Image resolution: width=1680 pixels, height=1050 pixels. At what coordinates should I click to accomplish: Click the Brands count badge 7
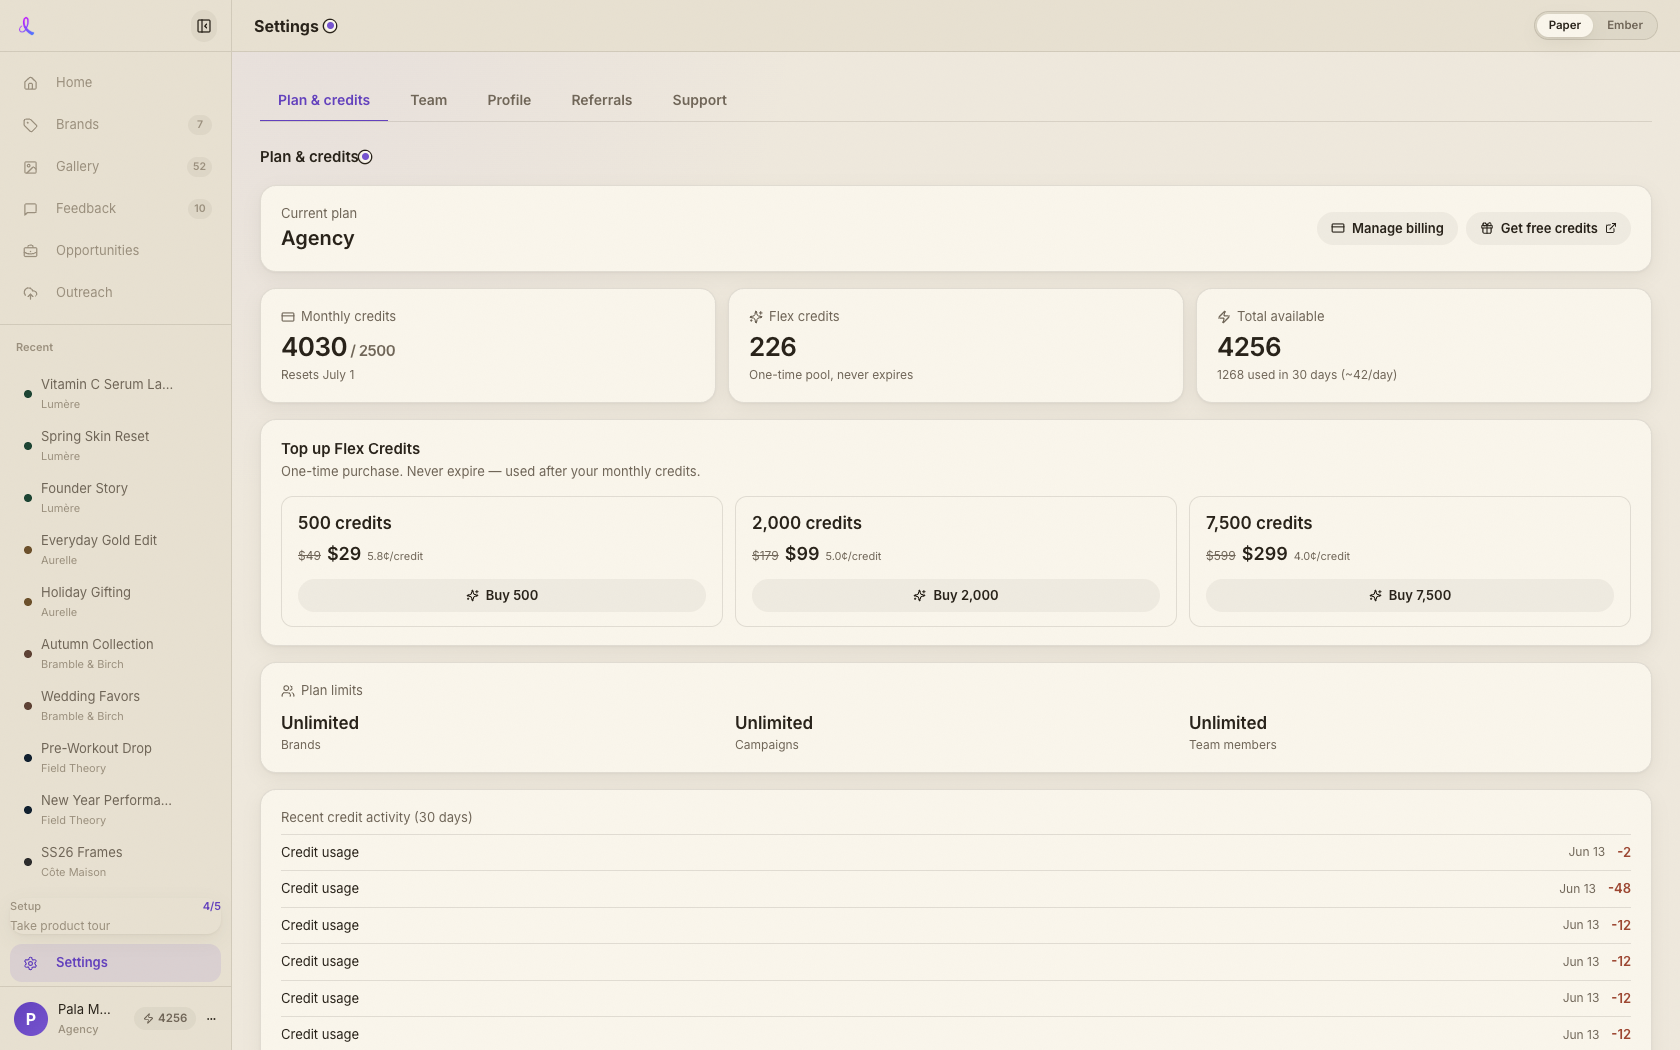200,125
